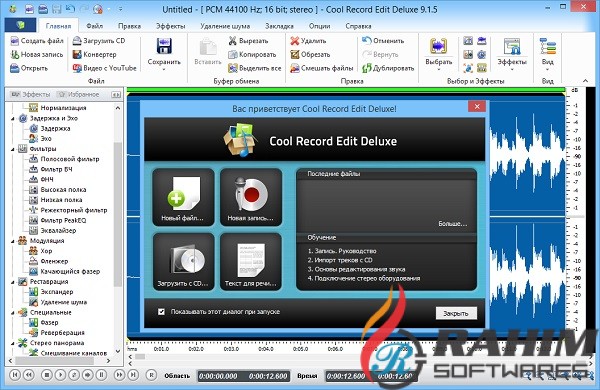600x390 pixels.
Task: Open the Справка ribbon tab
Action: coord(358,26)
